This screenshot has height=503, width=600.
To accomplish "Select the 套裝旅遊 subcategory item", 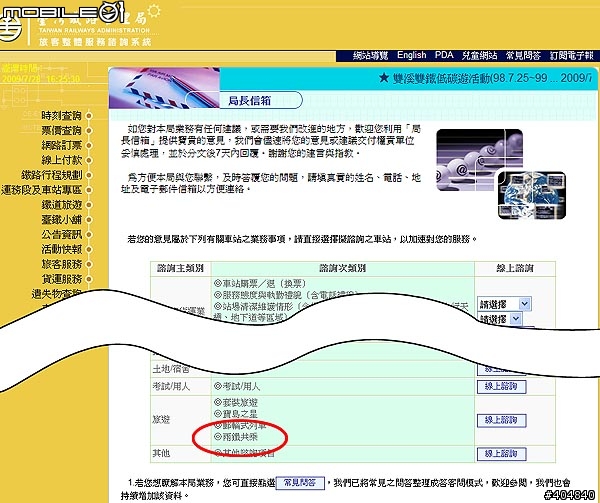I will (236, 402).
